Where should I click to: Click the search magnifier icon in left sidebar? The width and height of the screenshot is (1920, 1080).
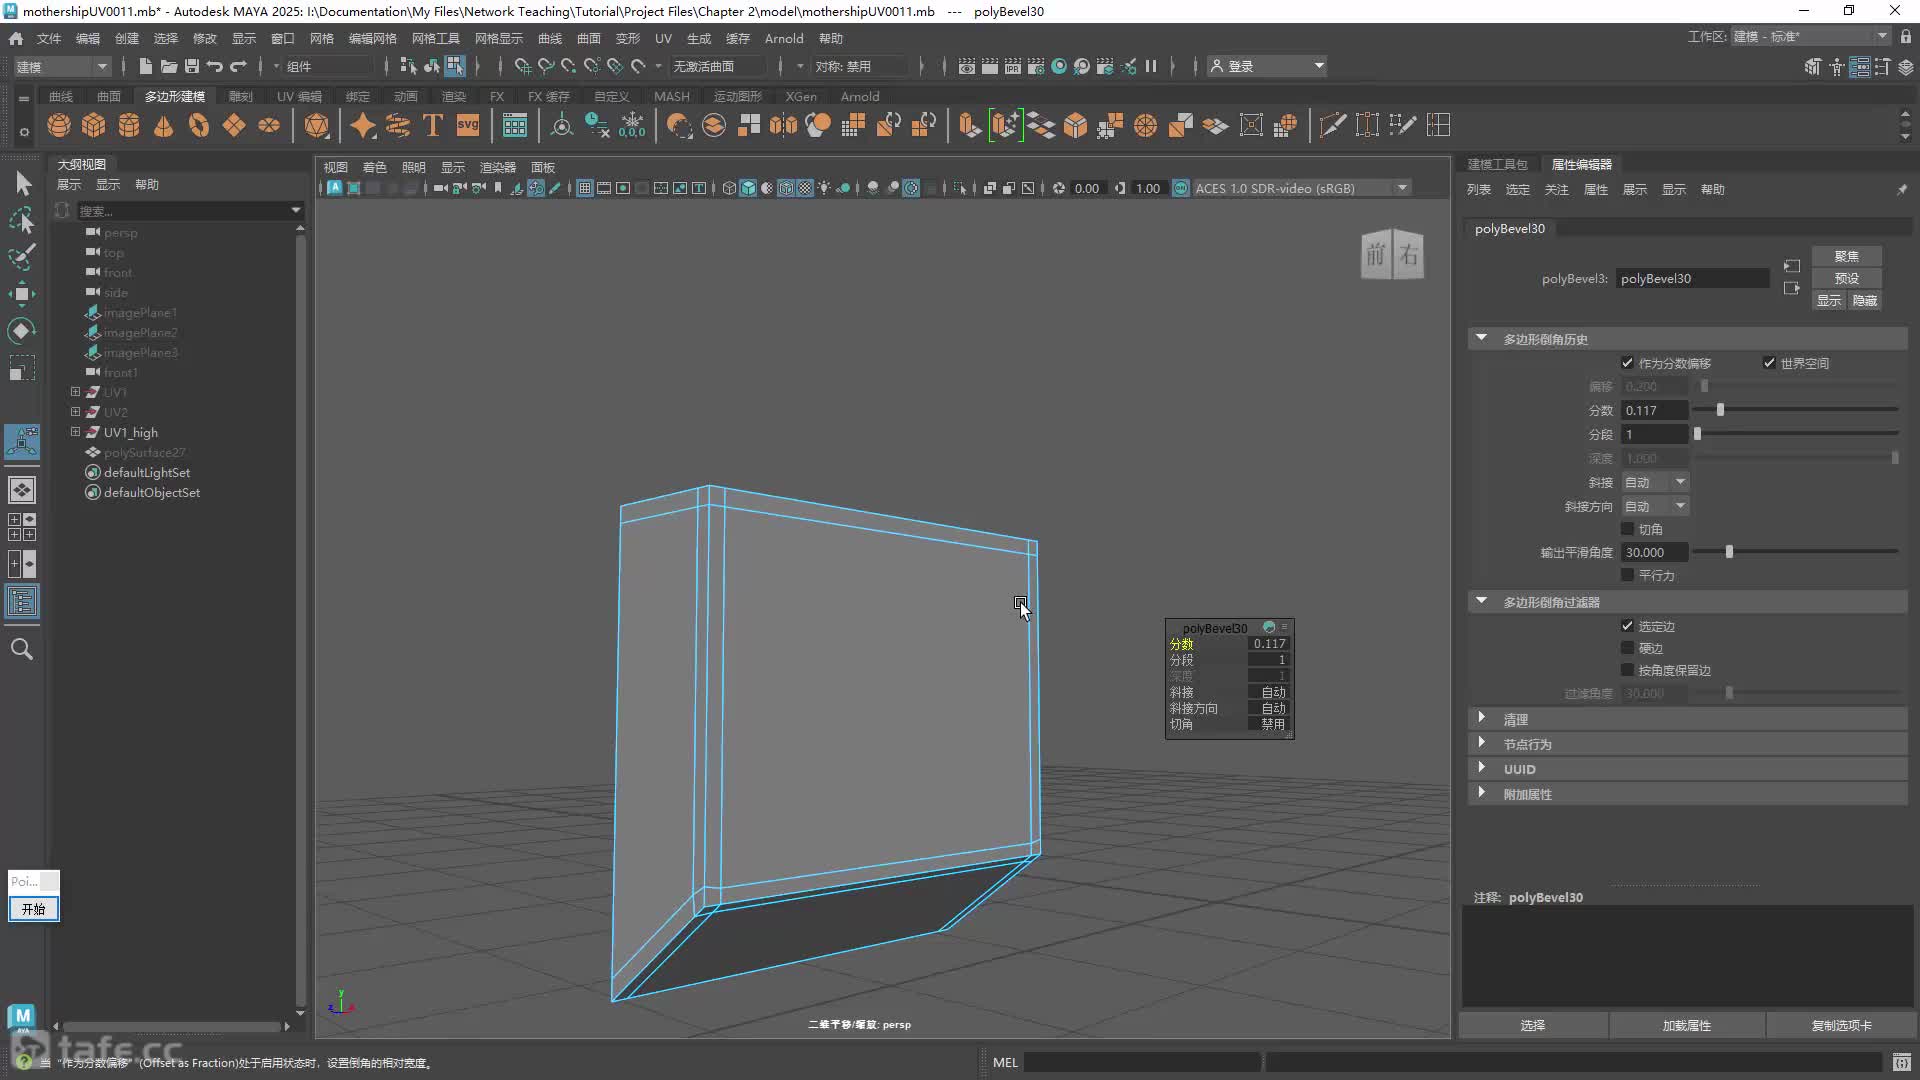click(x=22, y=649)
